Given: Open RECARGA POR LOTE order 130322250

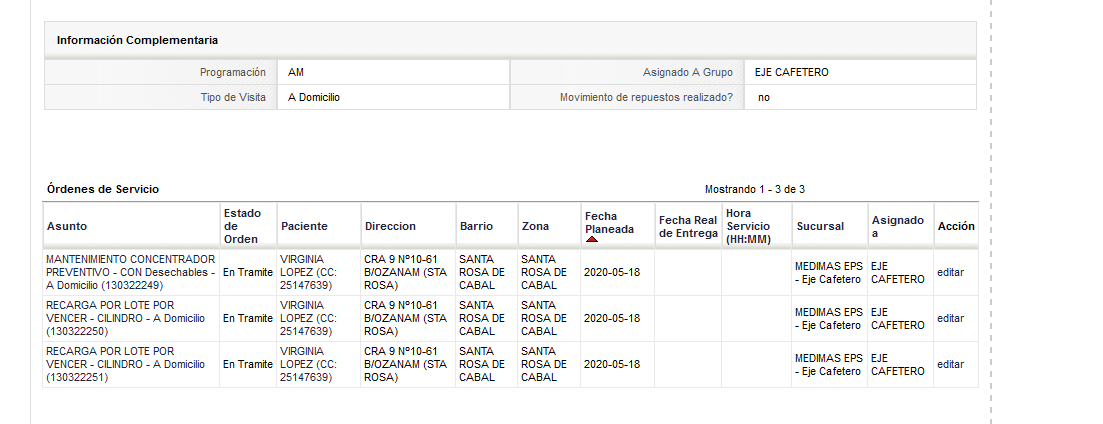Looking at the screenshot, I should [125, 319].
